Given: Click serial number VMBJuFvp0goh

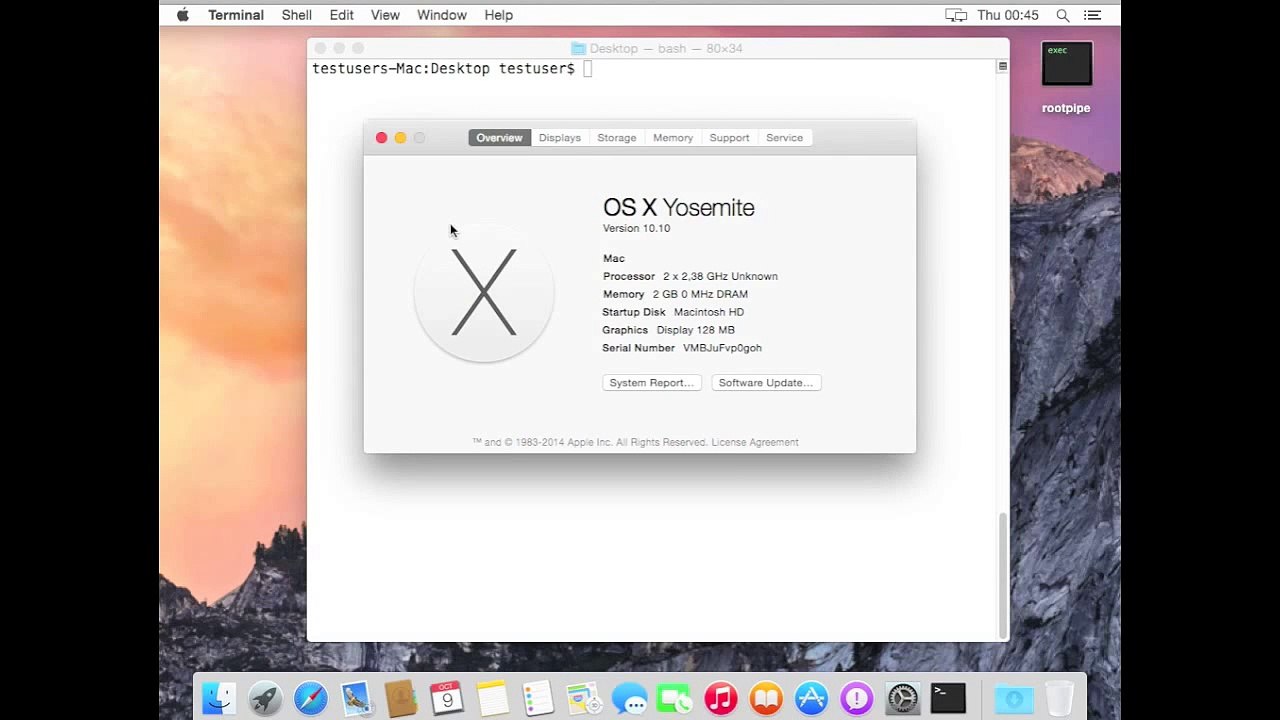Looking at the screenshot, I should coord(722,348).
